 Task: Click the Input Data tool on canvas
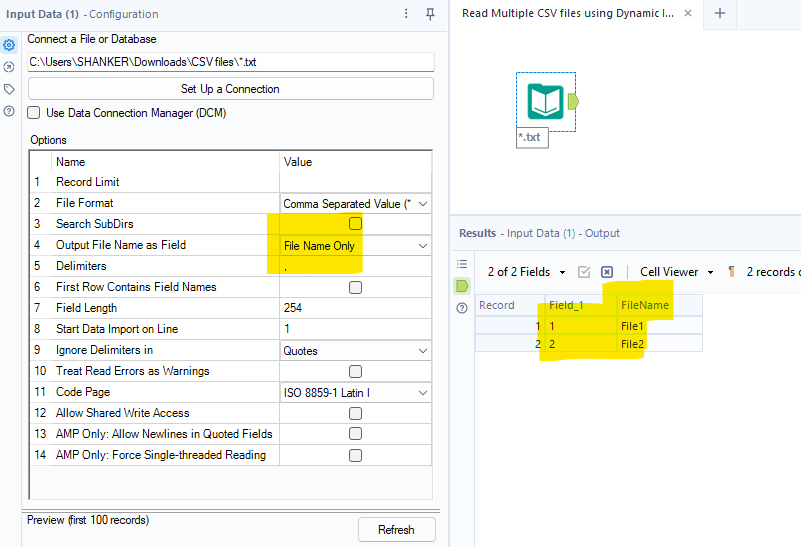pos(546,101)
